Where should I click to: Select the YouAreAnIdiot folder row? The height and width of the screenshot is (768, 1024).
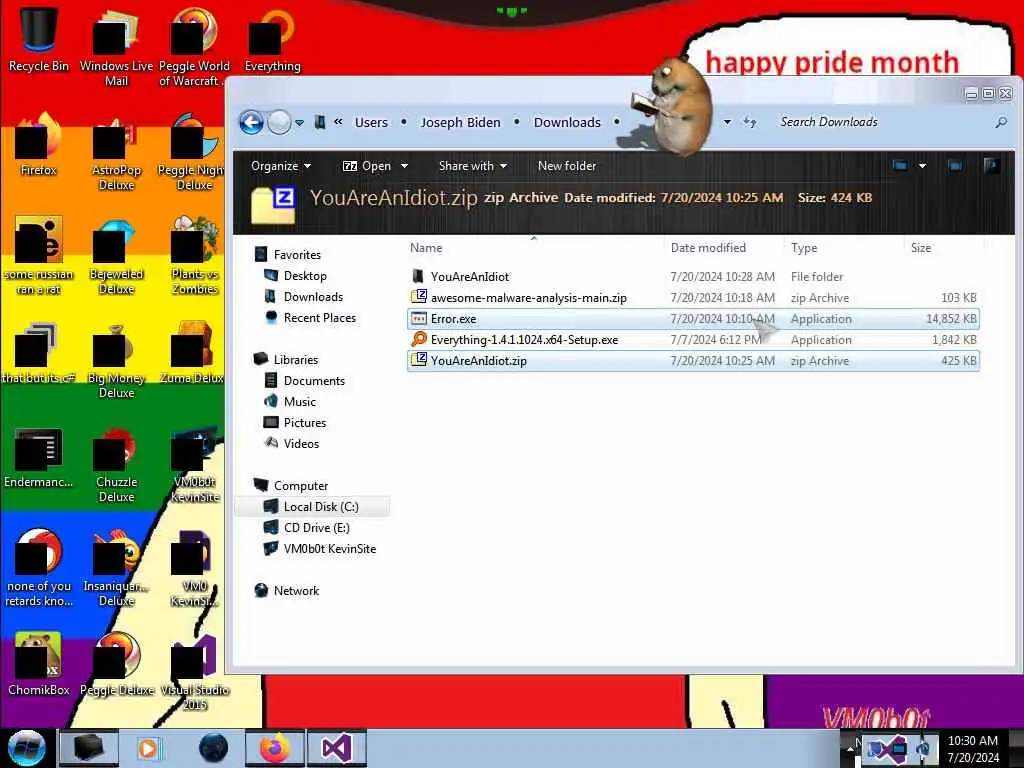pos(693,277)
